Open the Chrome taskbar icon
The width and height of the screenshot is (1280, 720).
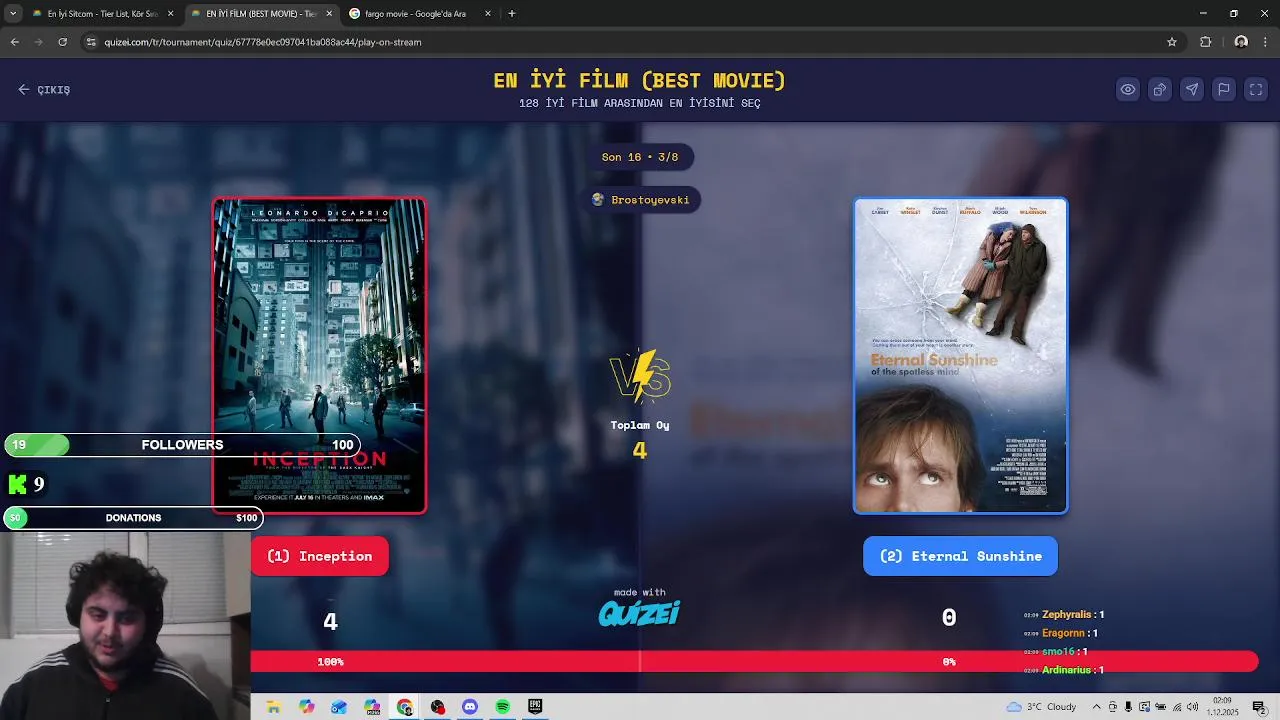tap(405, 707)
